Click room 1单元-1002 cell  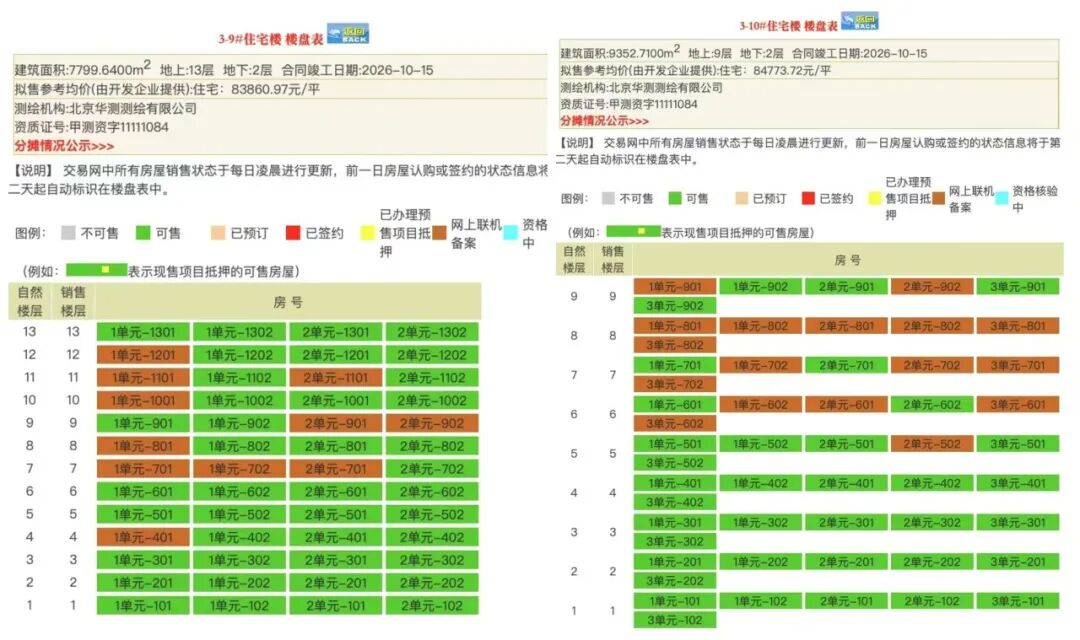tap(239, 400)
